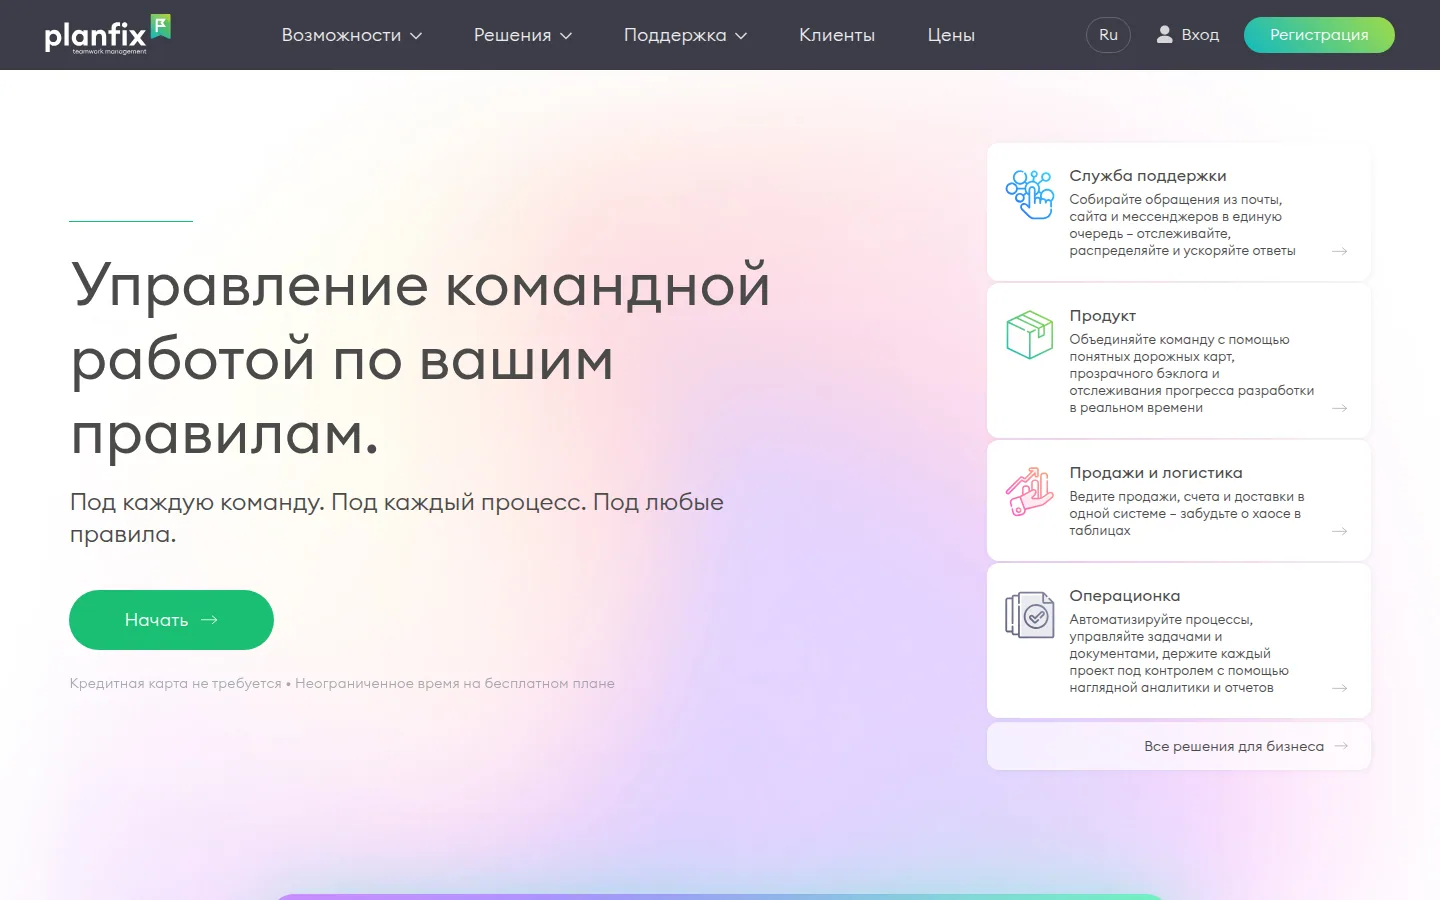Open the Служба поддержки card title
The height and width of the screenshot is (900, 1440).
click(x=1148, y=176)
